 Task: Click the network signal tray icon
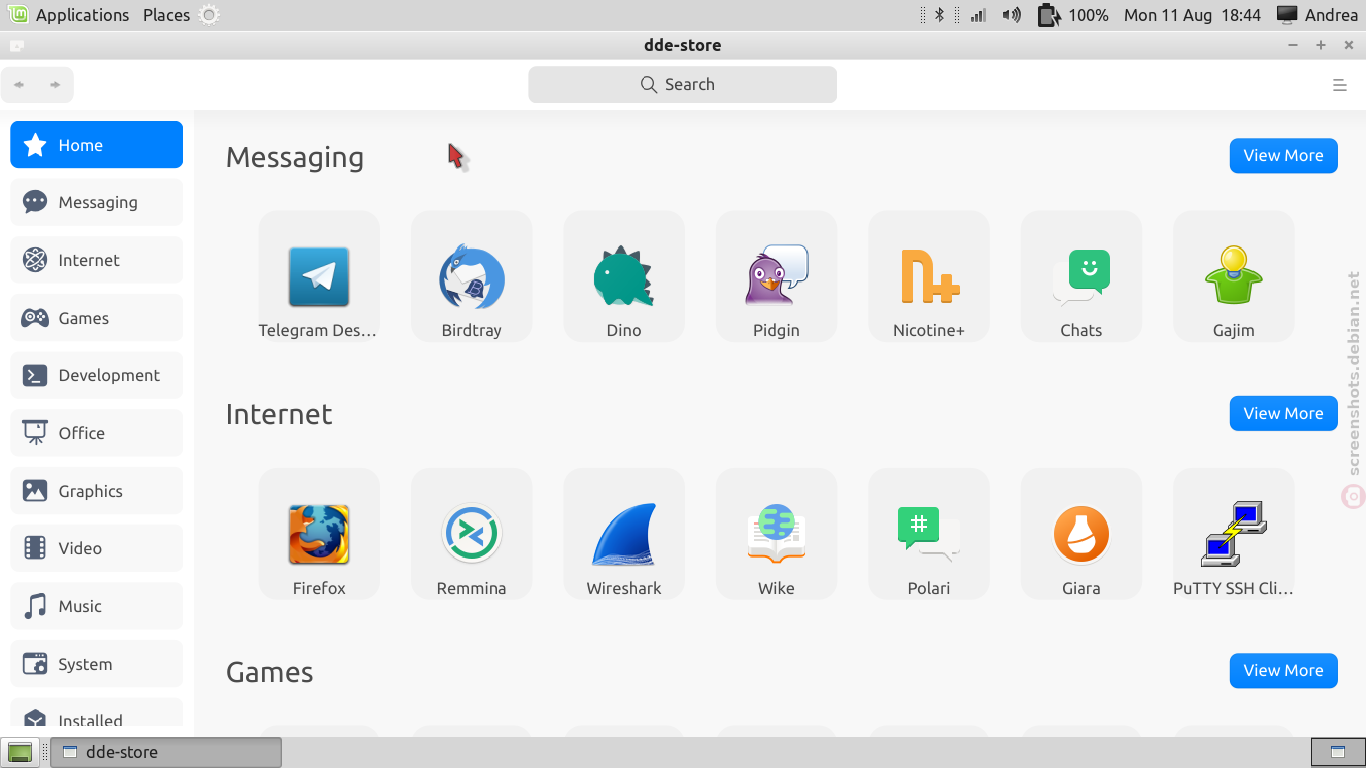(x=978, y=15)
